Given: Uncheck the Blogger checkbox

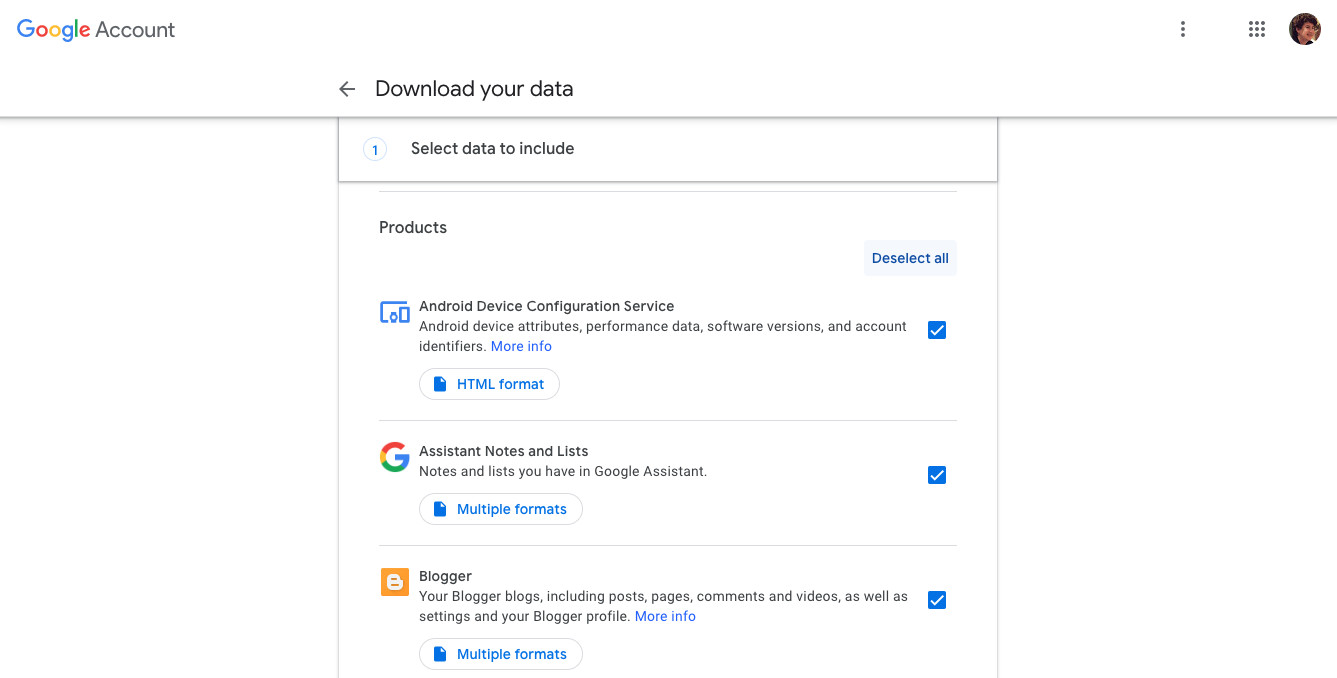Looking at the screenshot, I should [937, 600].
